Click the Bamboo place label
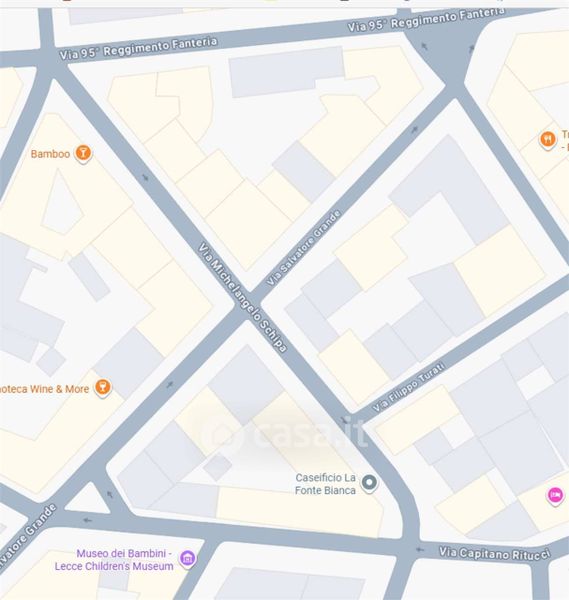Screen dimensions: 569x600 [x=51, y=154]
